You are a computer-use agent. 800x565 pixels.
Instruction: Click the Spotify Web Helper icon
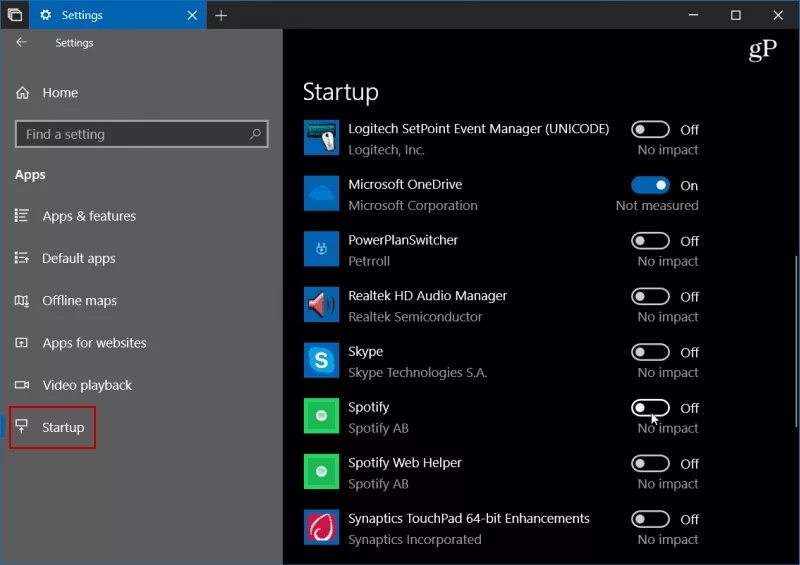[x=321, y=472]
